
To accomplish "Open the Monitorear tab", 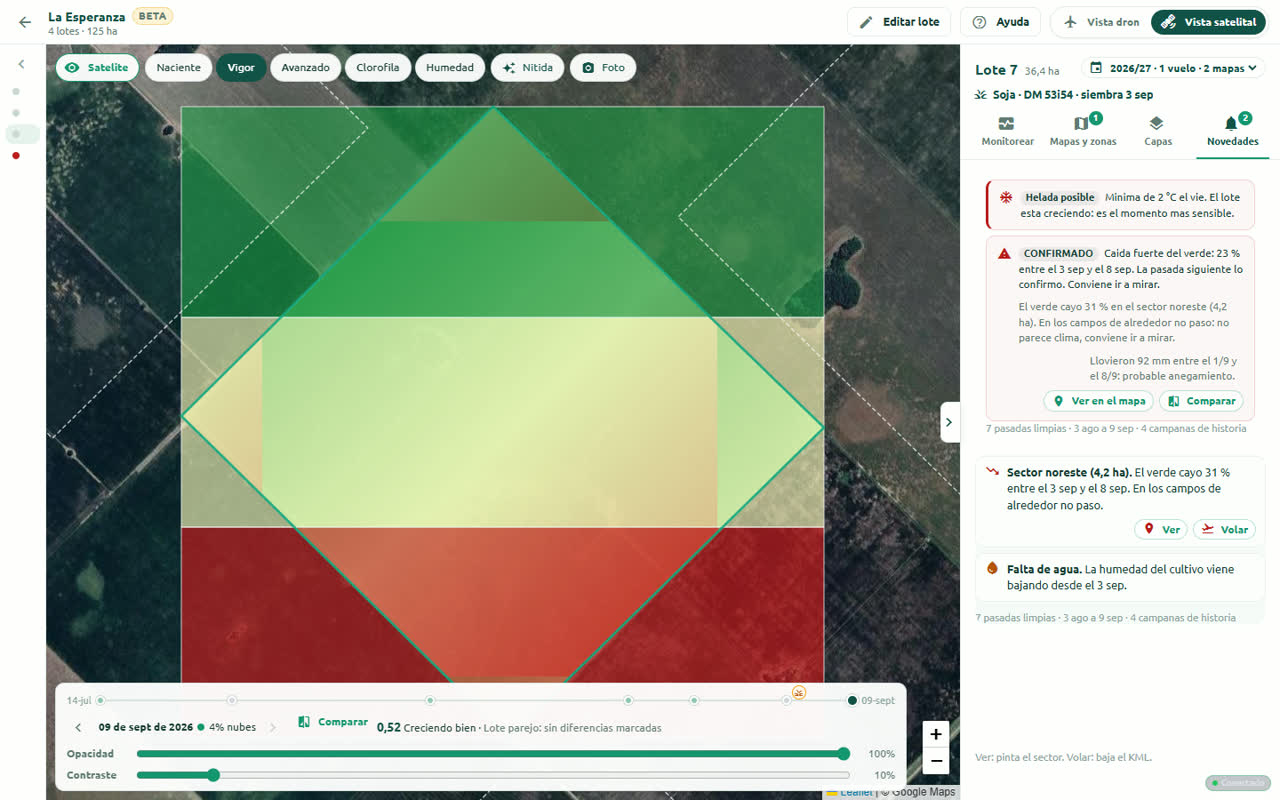I will pos(1007,131).
